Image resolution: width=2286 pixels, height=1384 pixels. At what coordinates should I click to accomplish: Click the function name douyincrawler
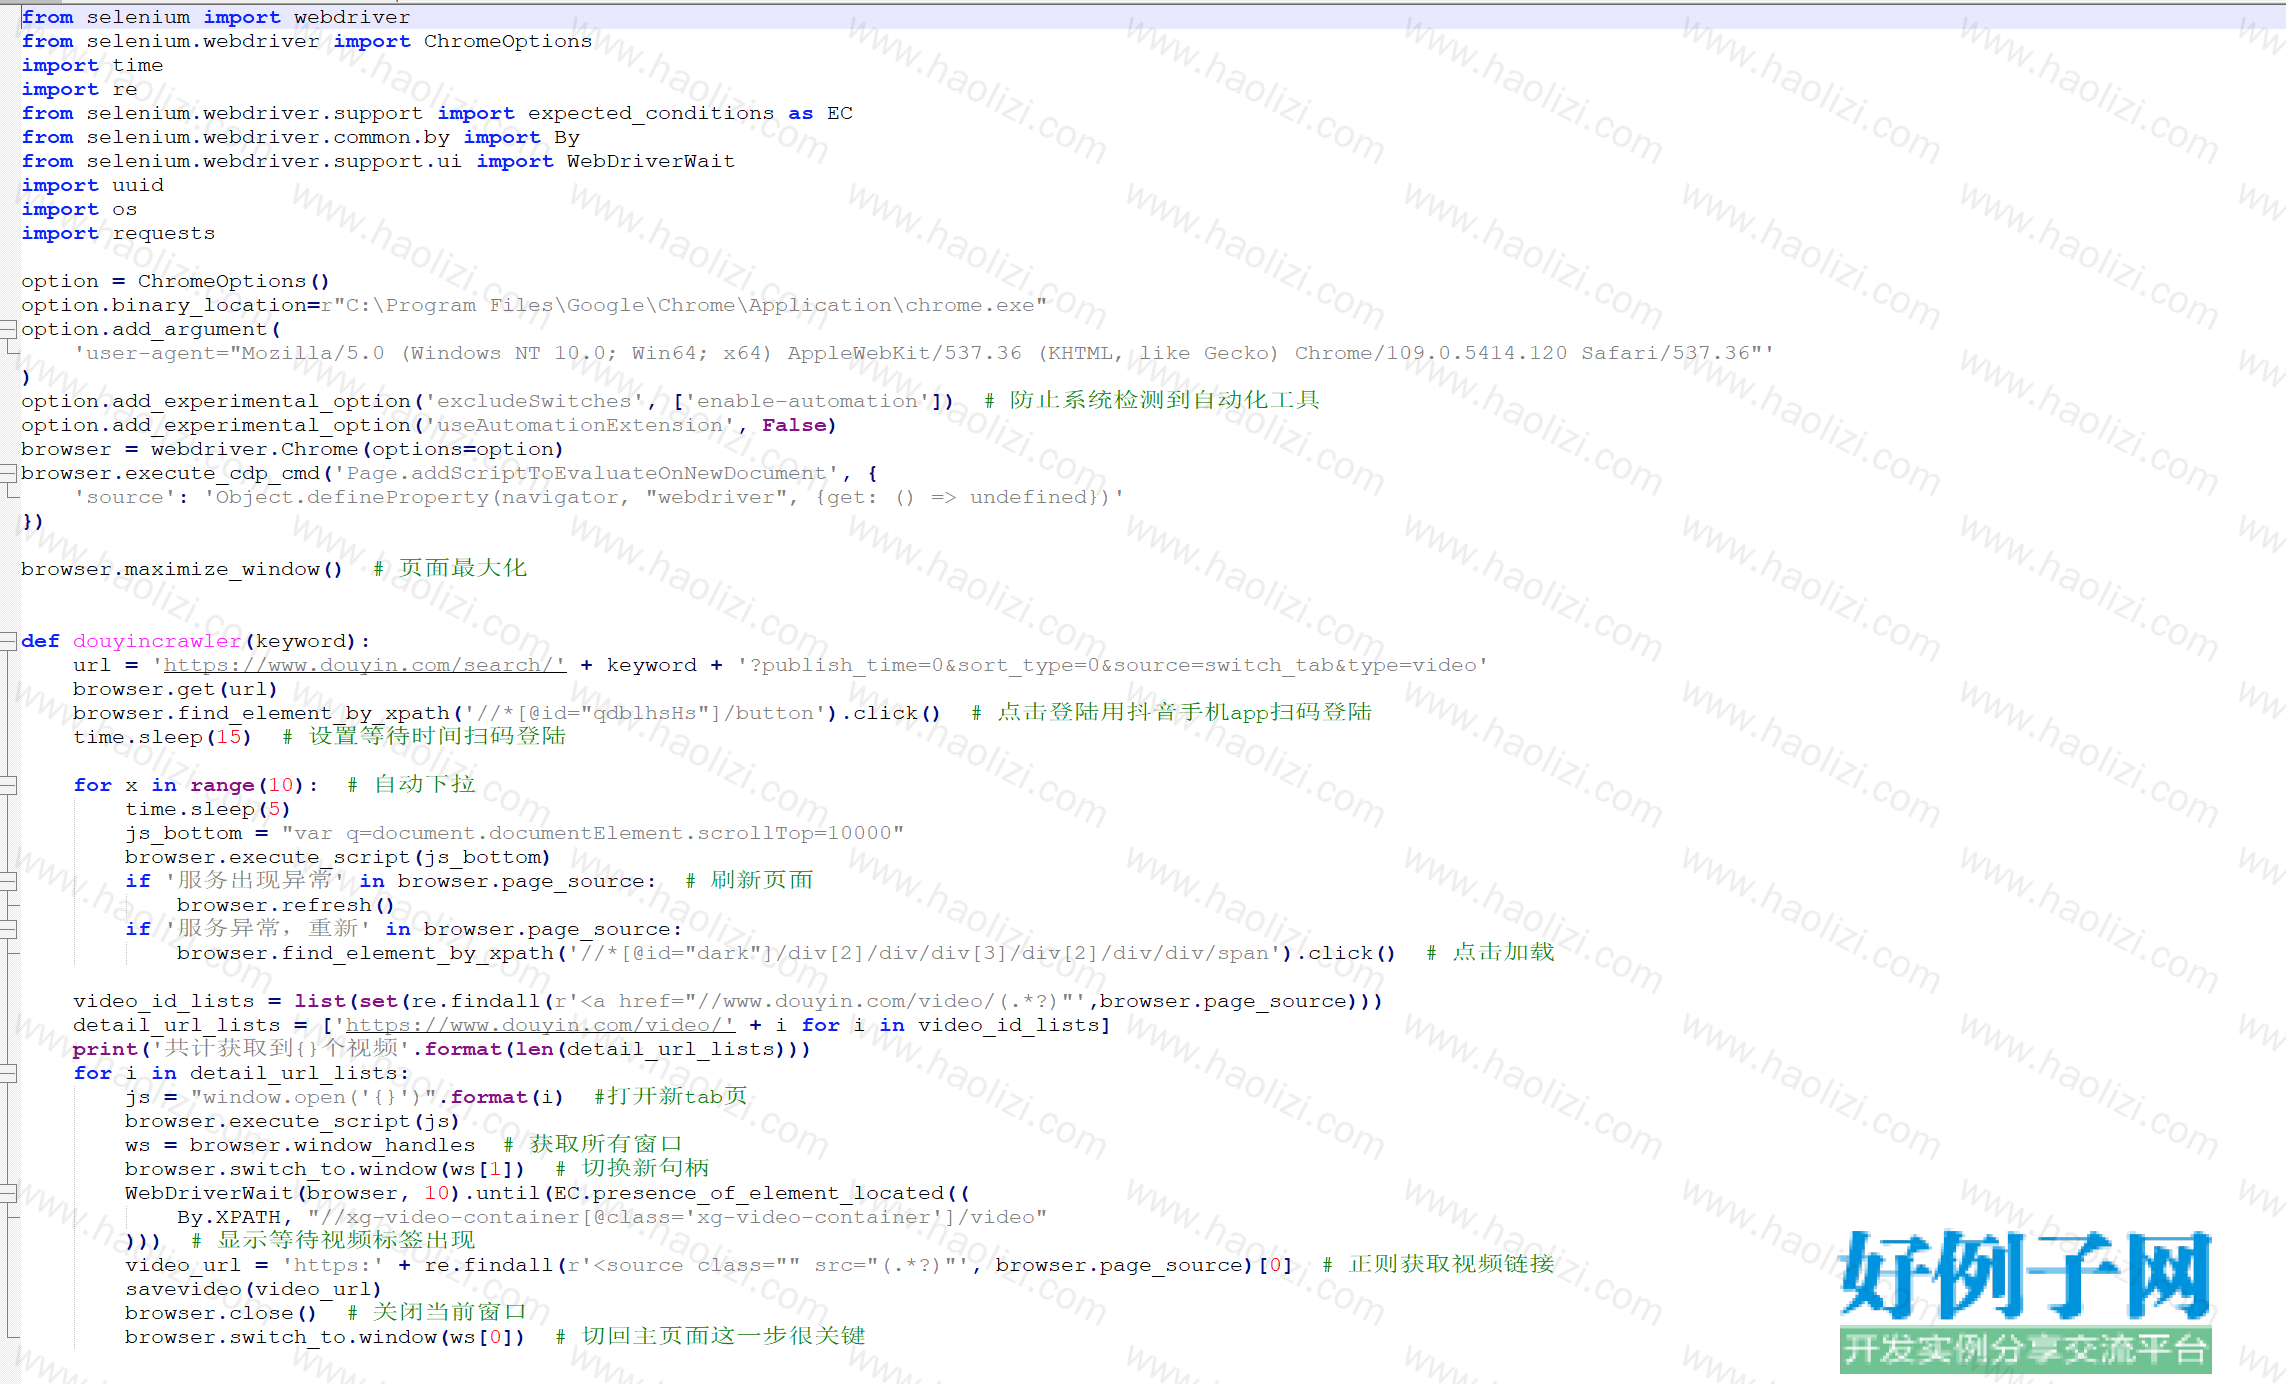tap(157, 641)
